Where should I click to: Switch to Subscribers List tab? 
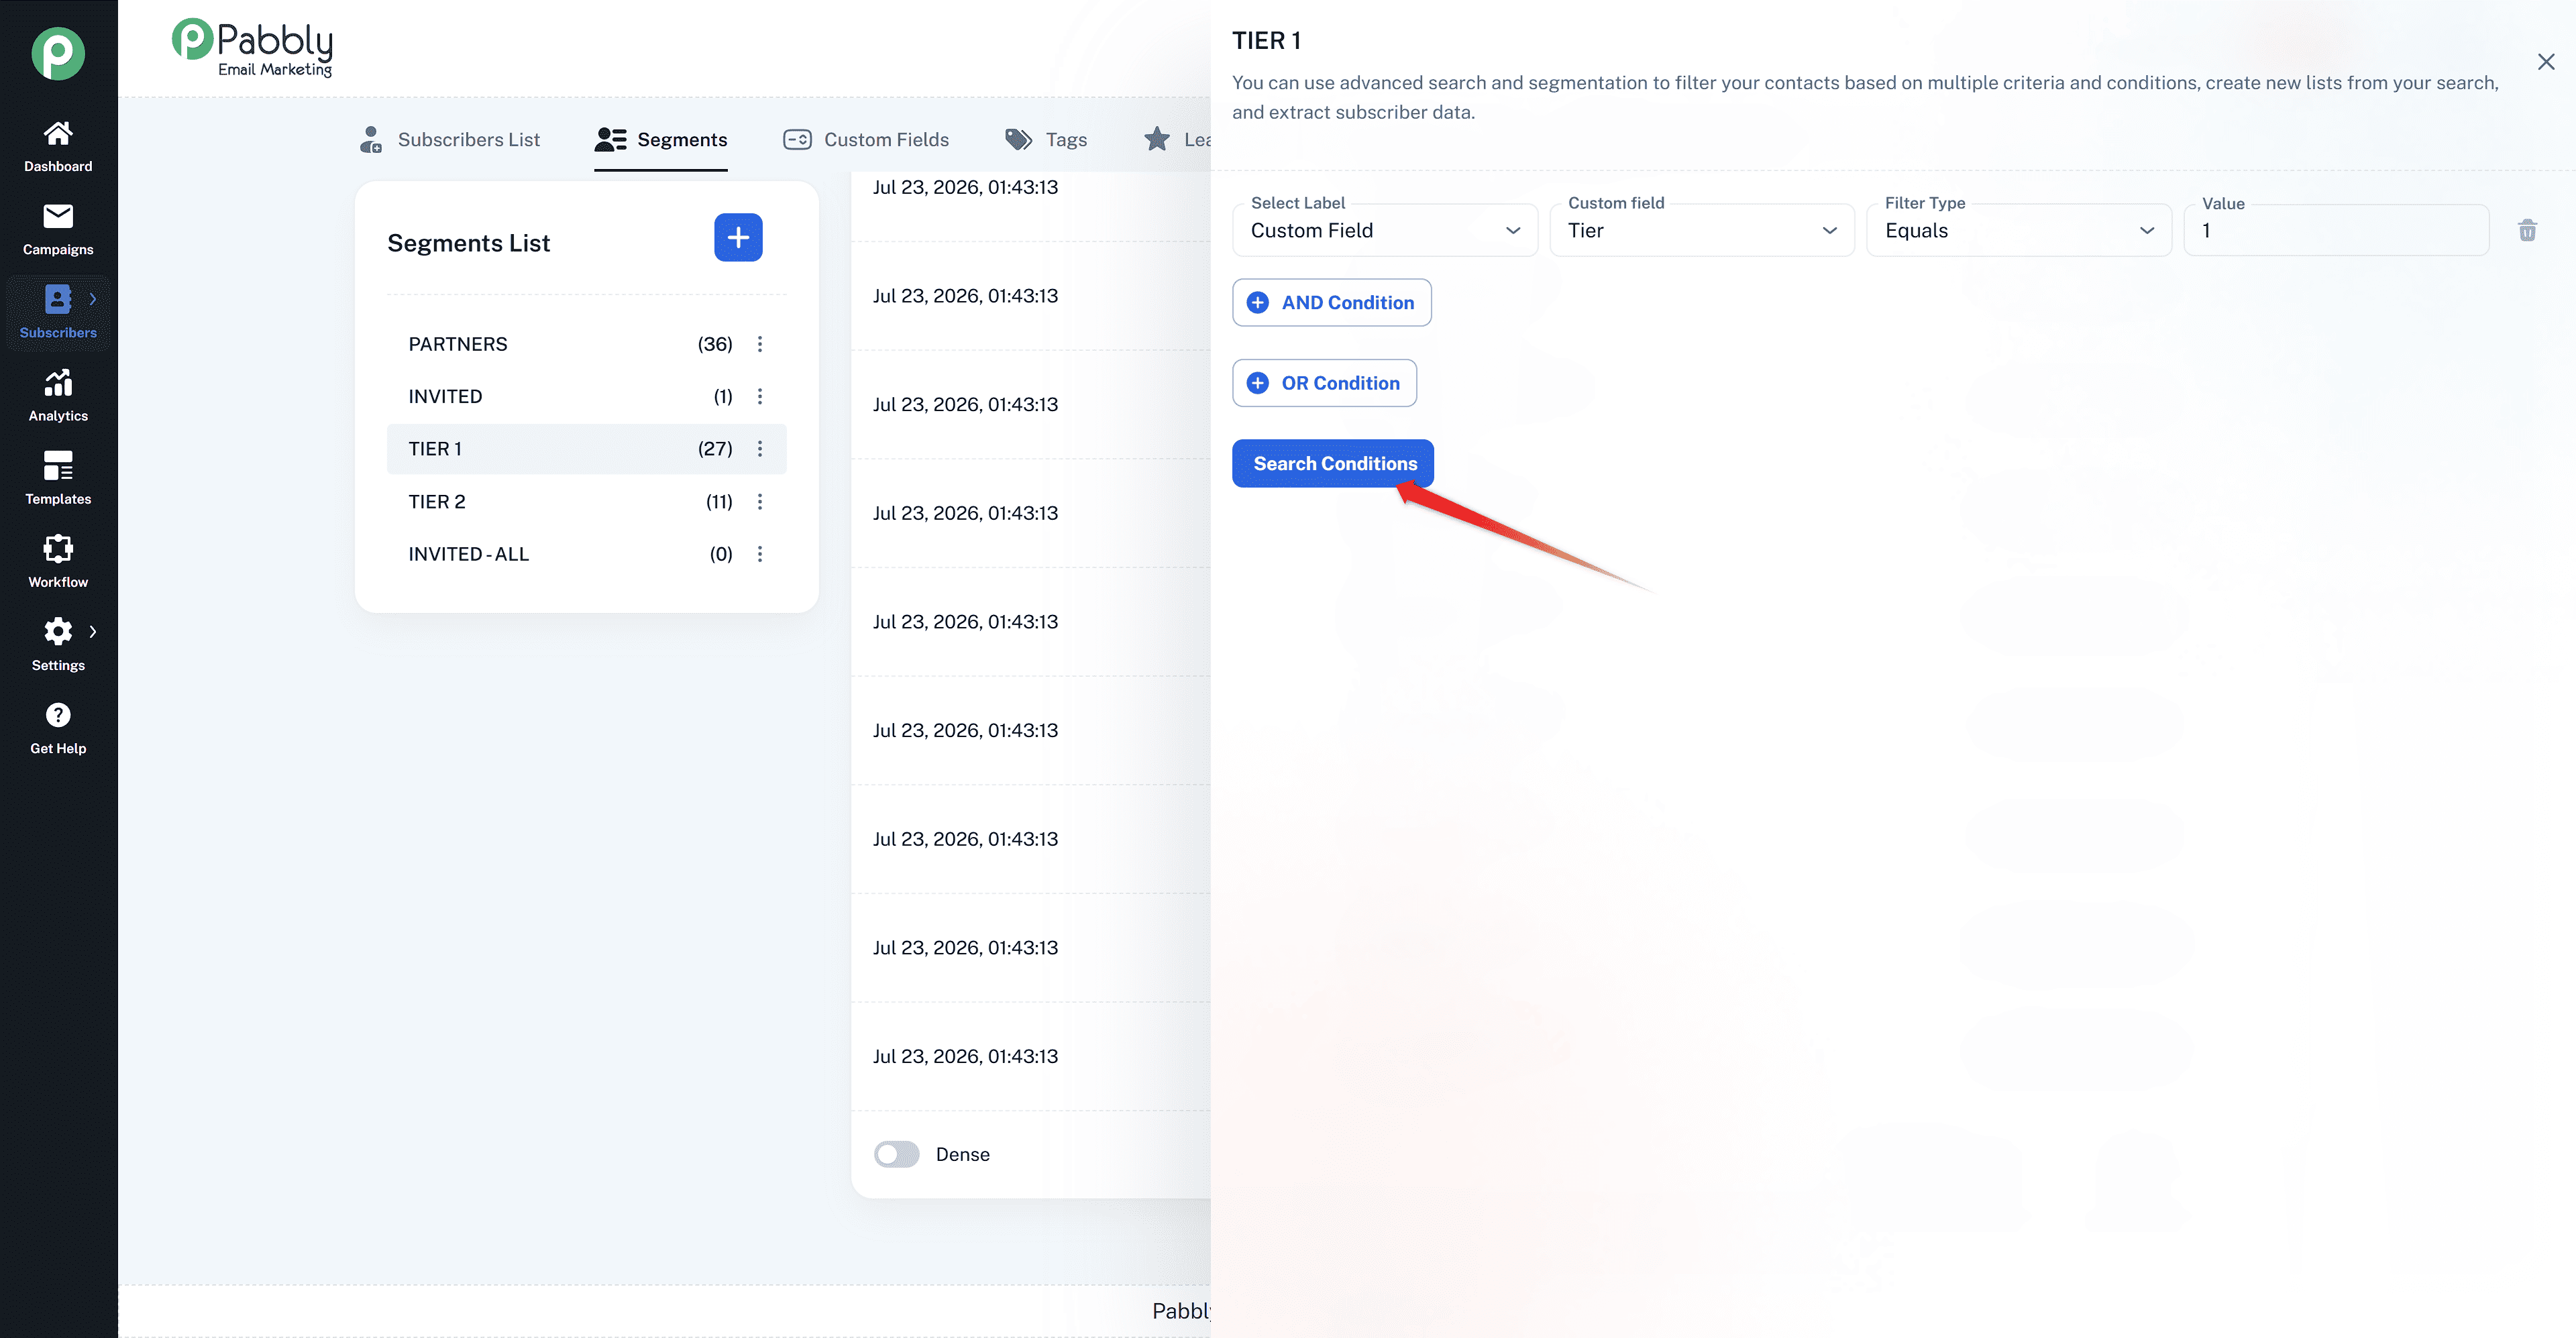click(x=449, y=140)
